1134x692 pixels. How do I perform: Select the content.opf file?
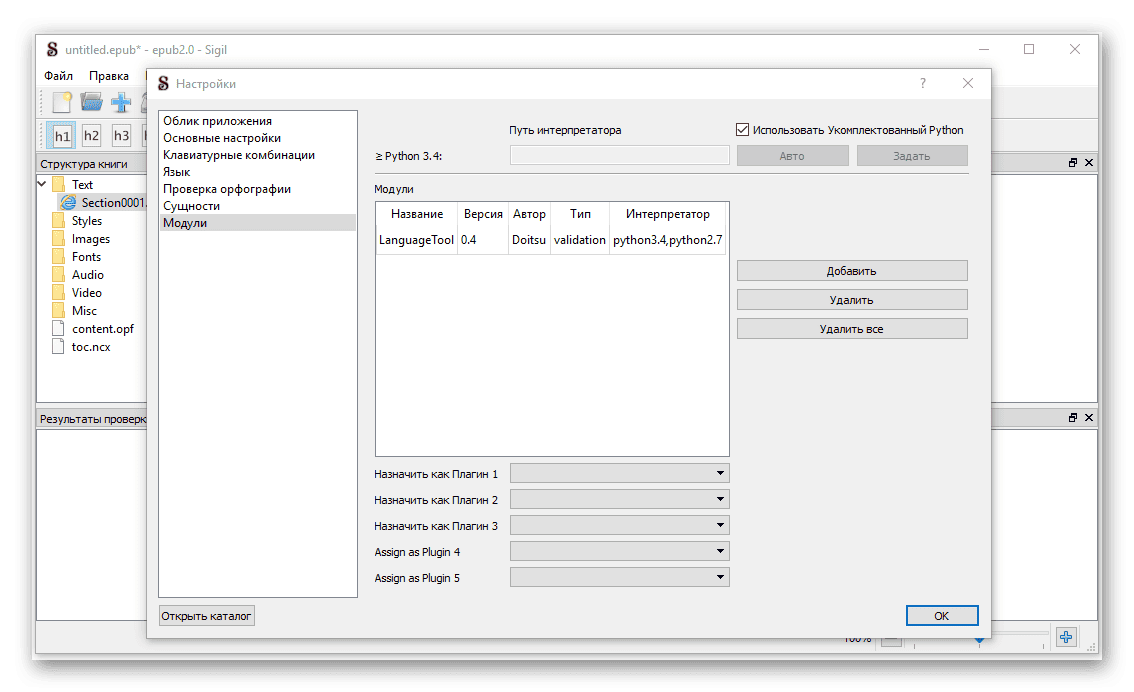(x=103, y=329)
